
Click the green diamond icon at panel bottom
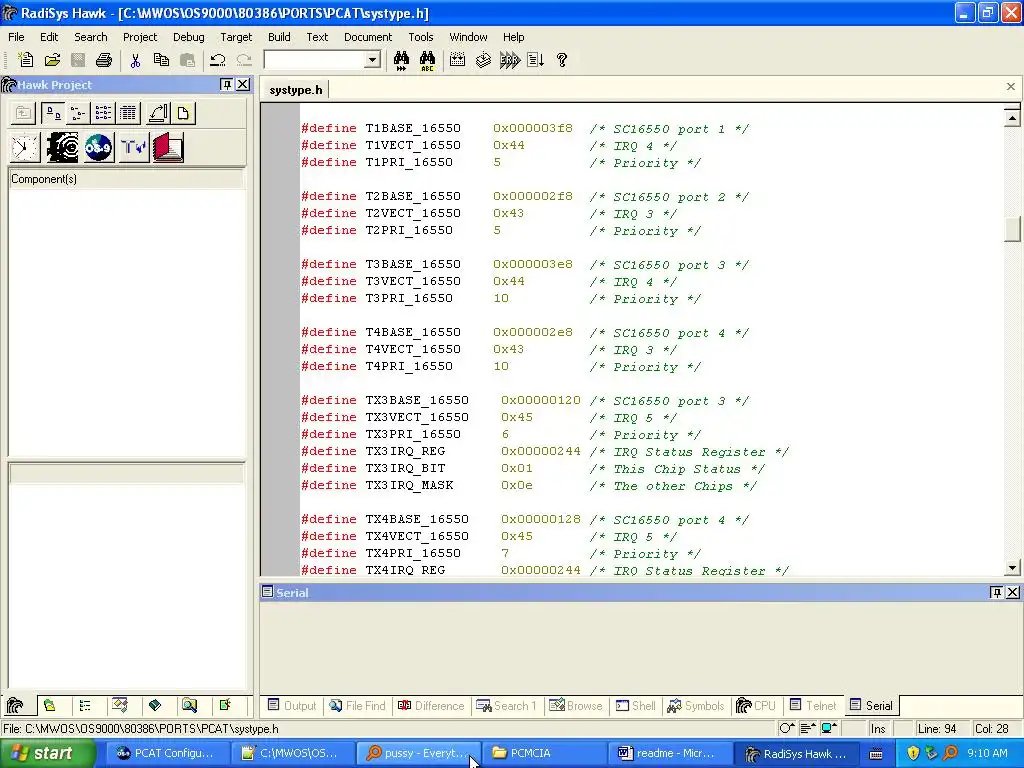[155, 705]
